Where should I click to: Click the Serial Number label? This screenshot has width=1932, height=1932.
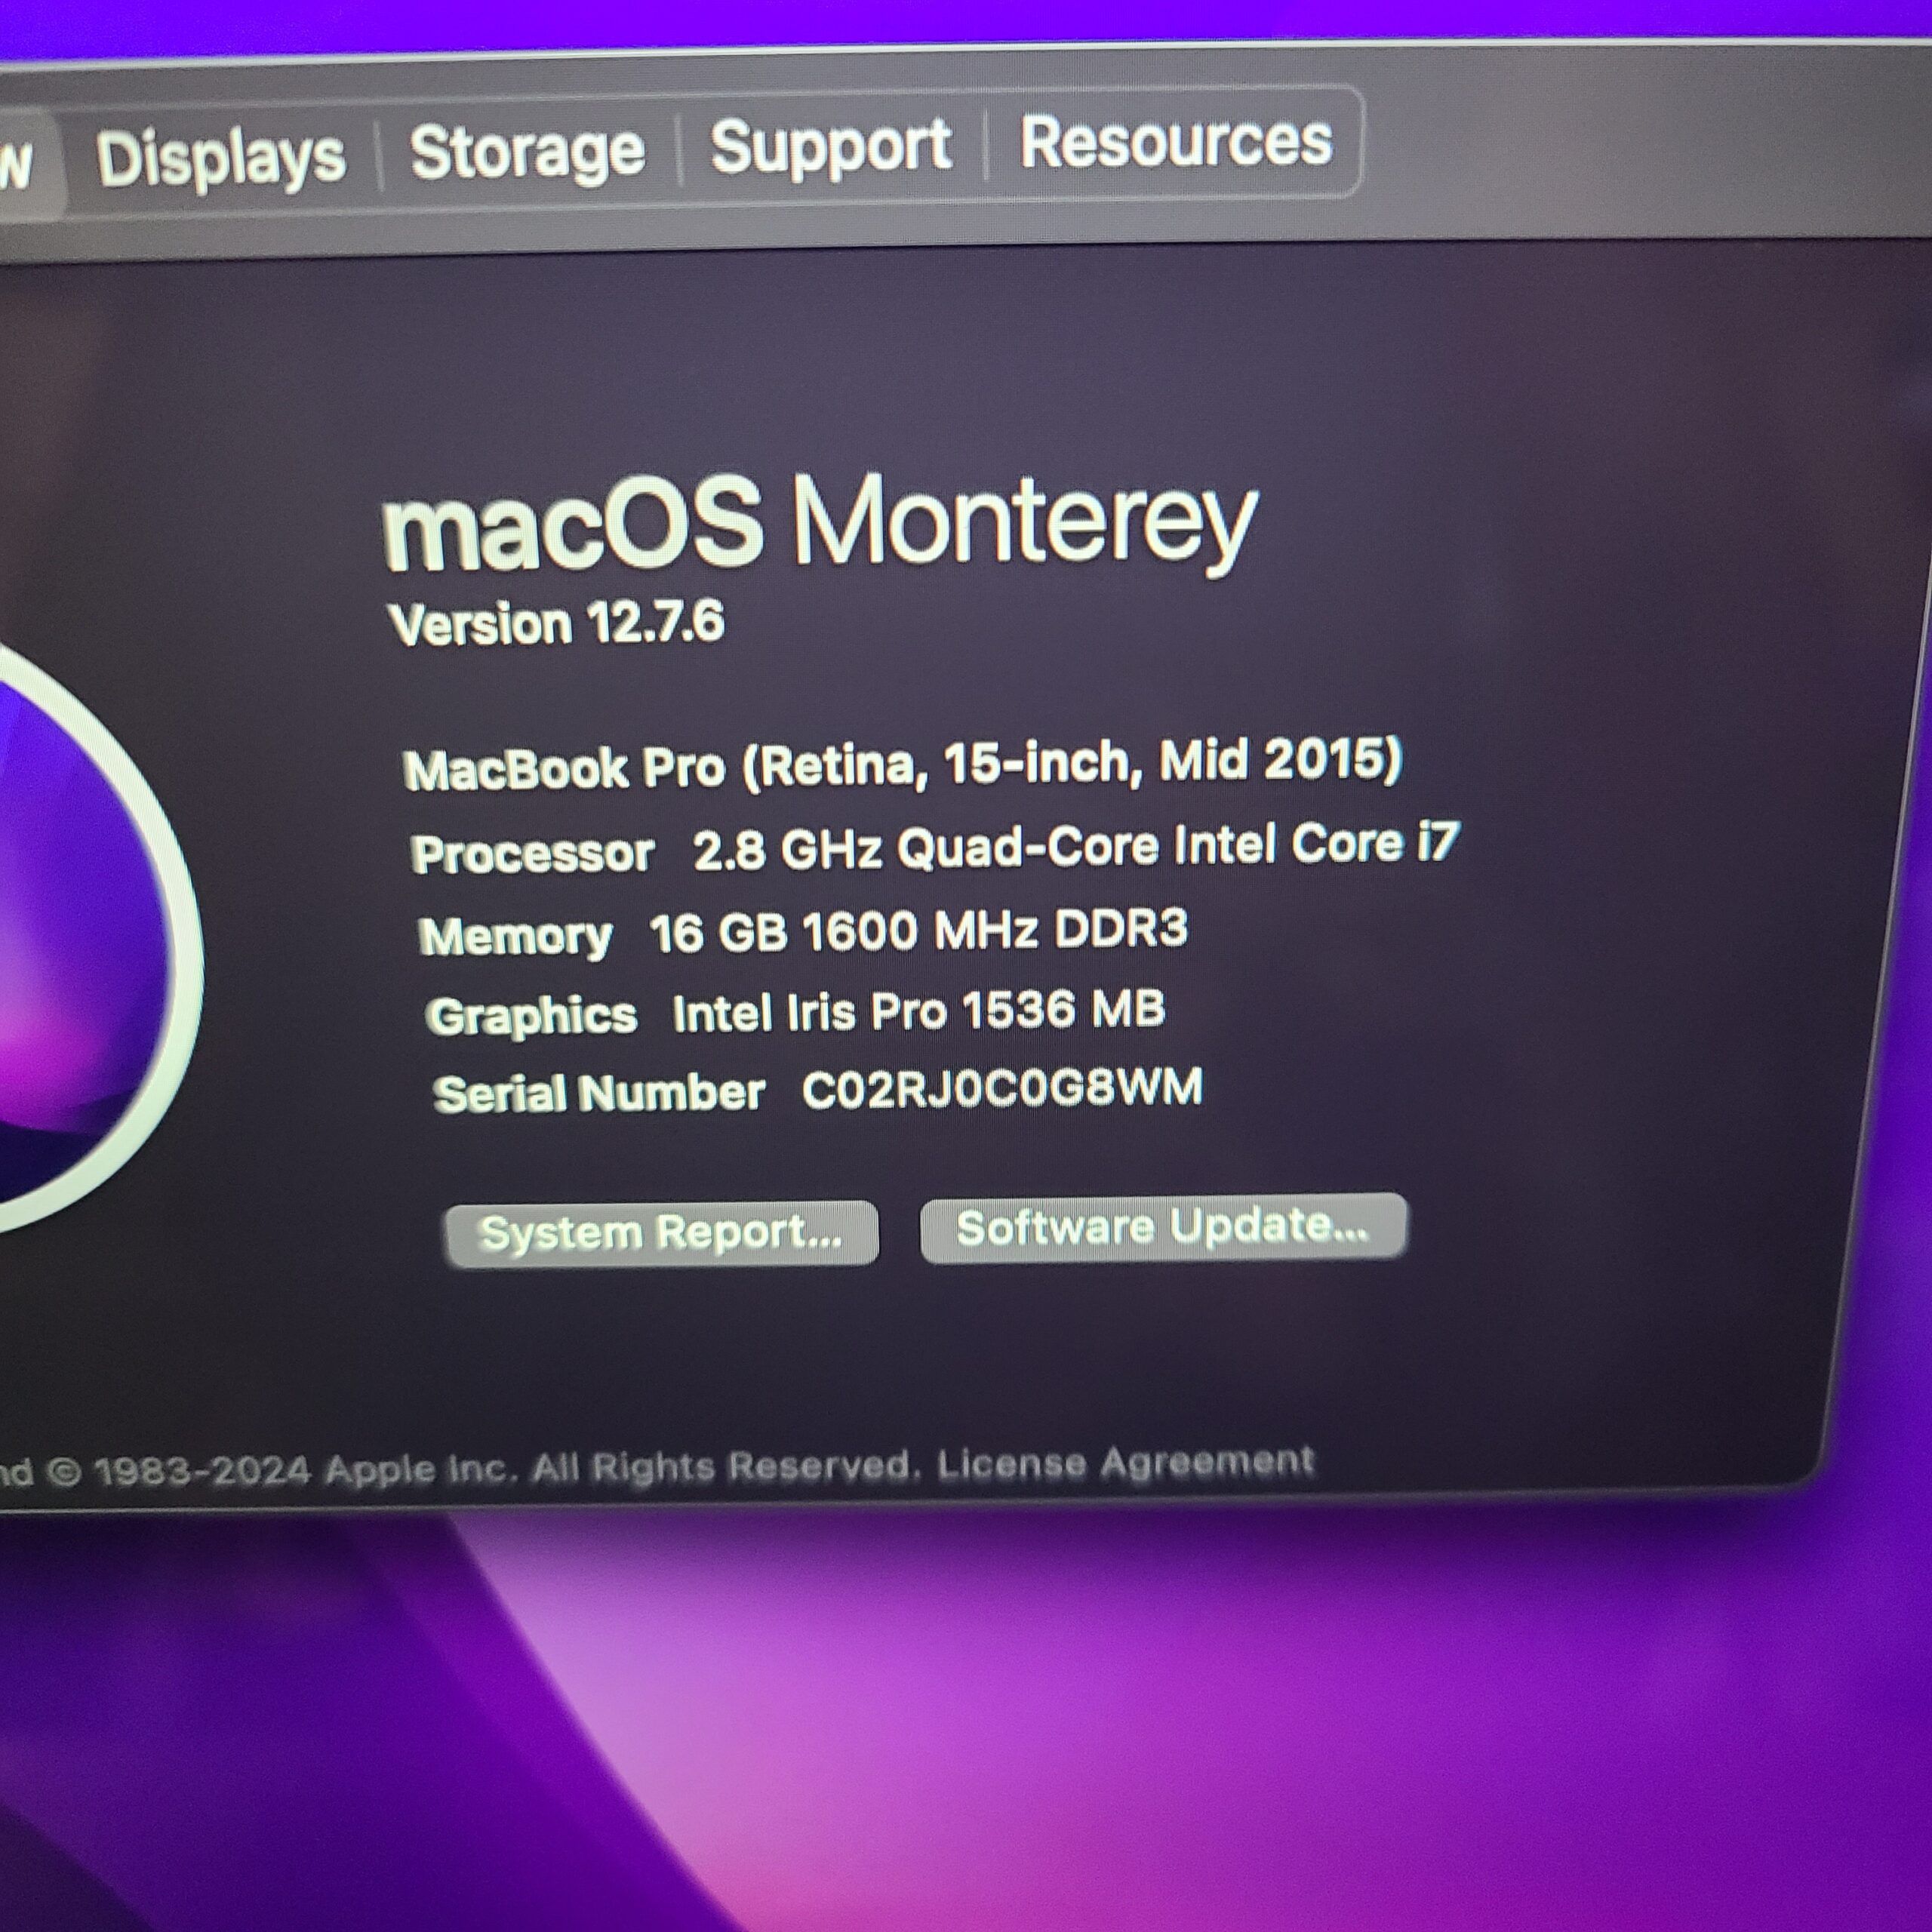599,1093
